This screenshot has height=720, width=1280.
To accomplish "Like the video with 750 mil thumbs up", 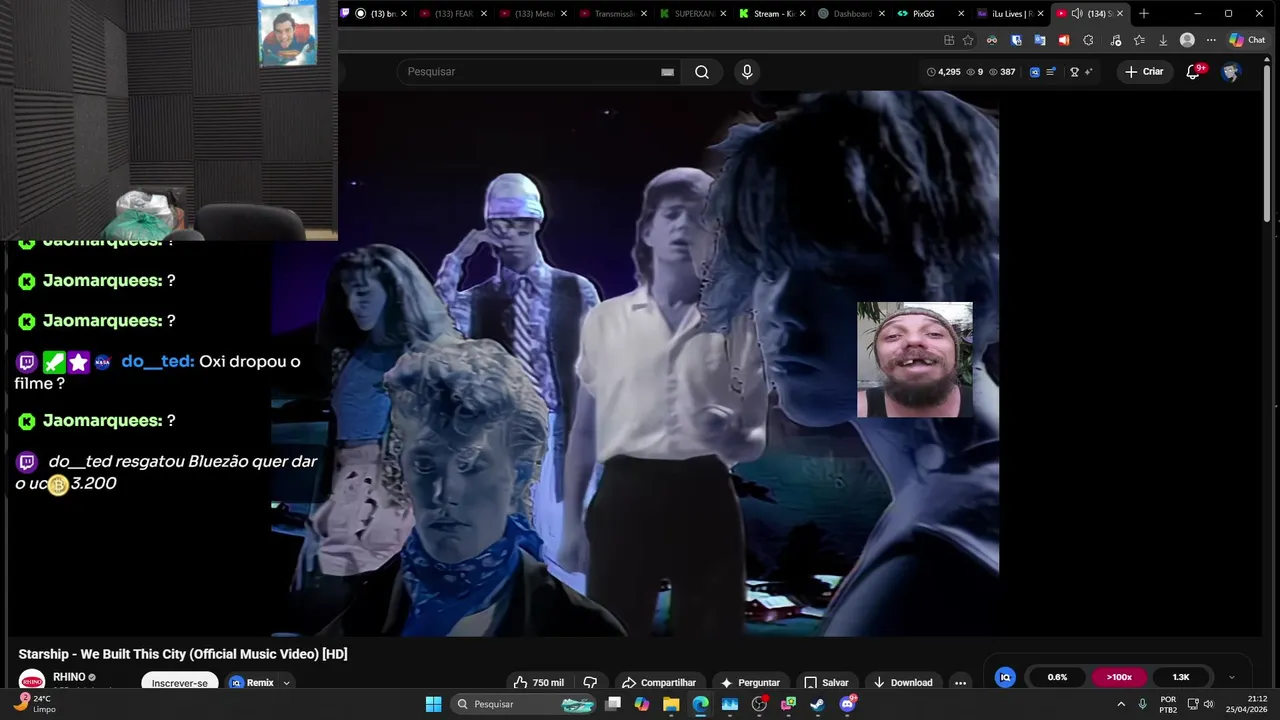I will point(539,682).
